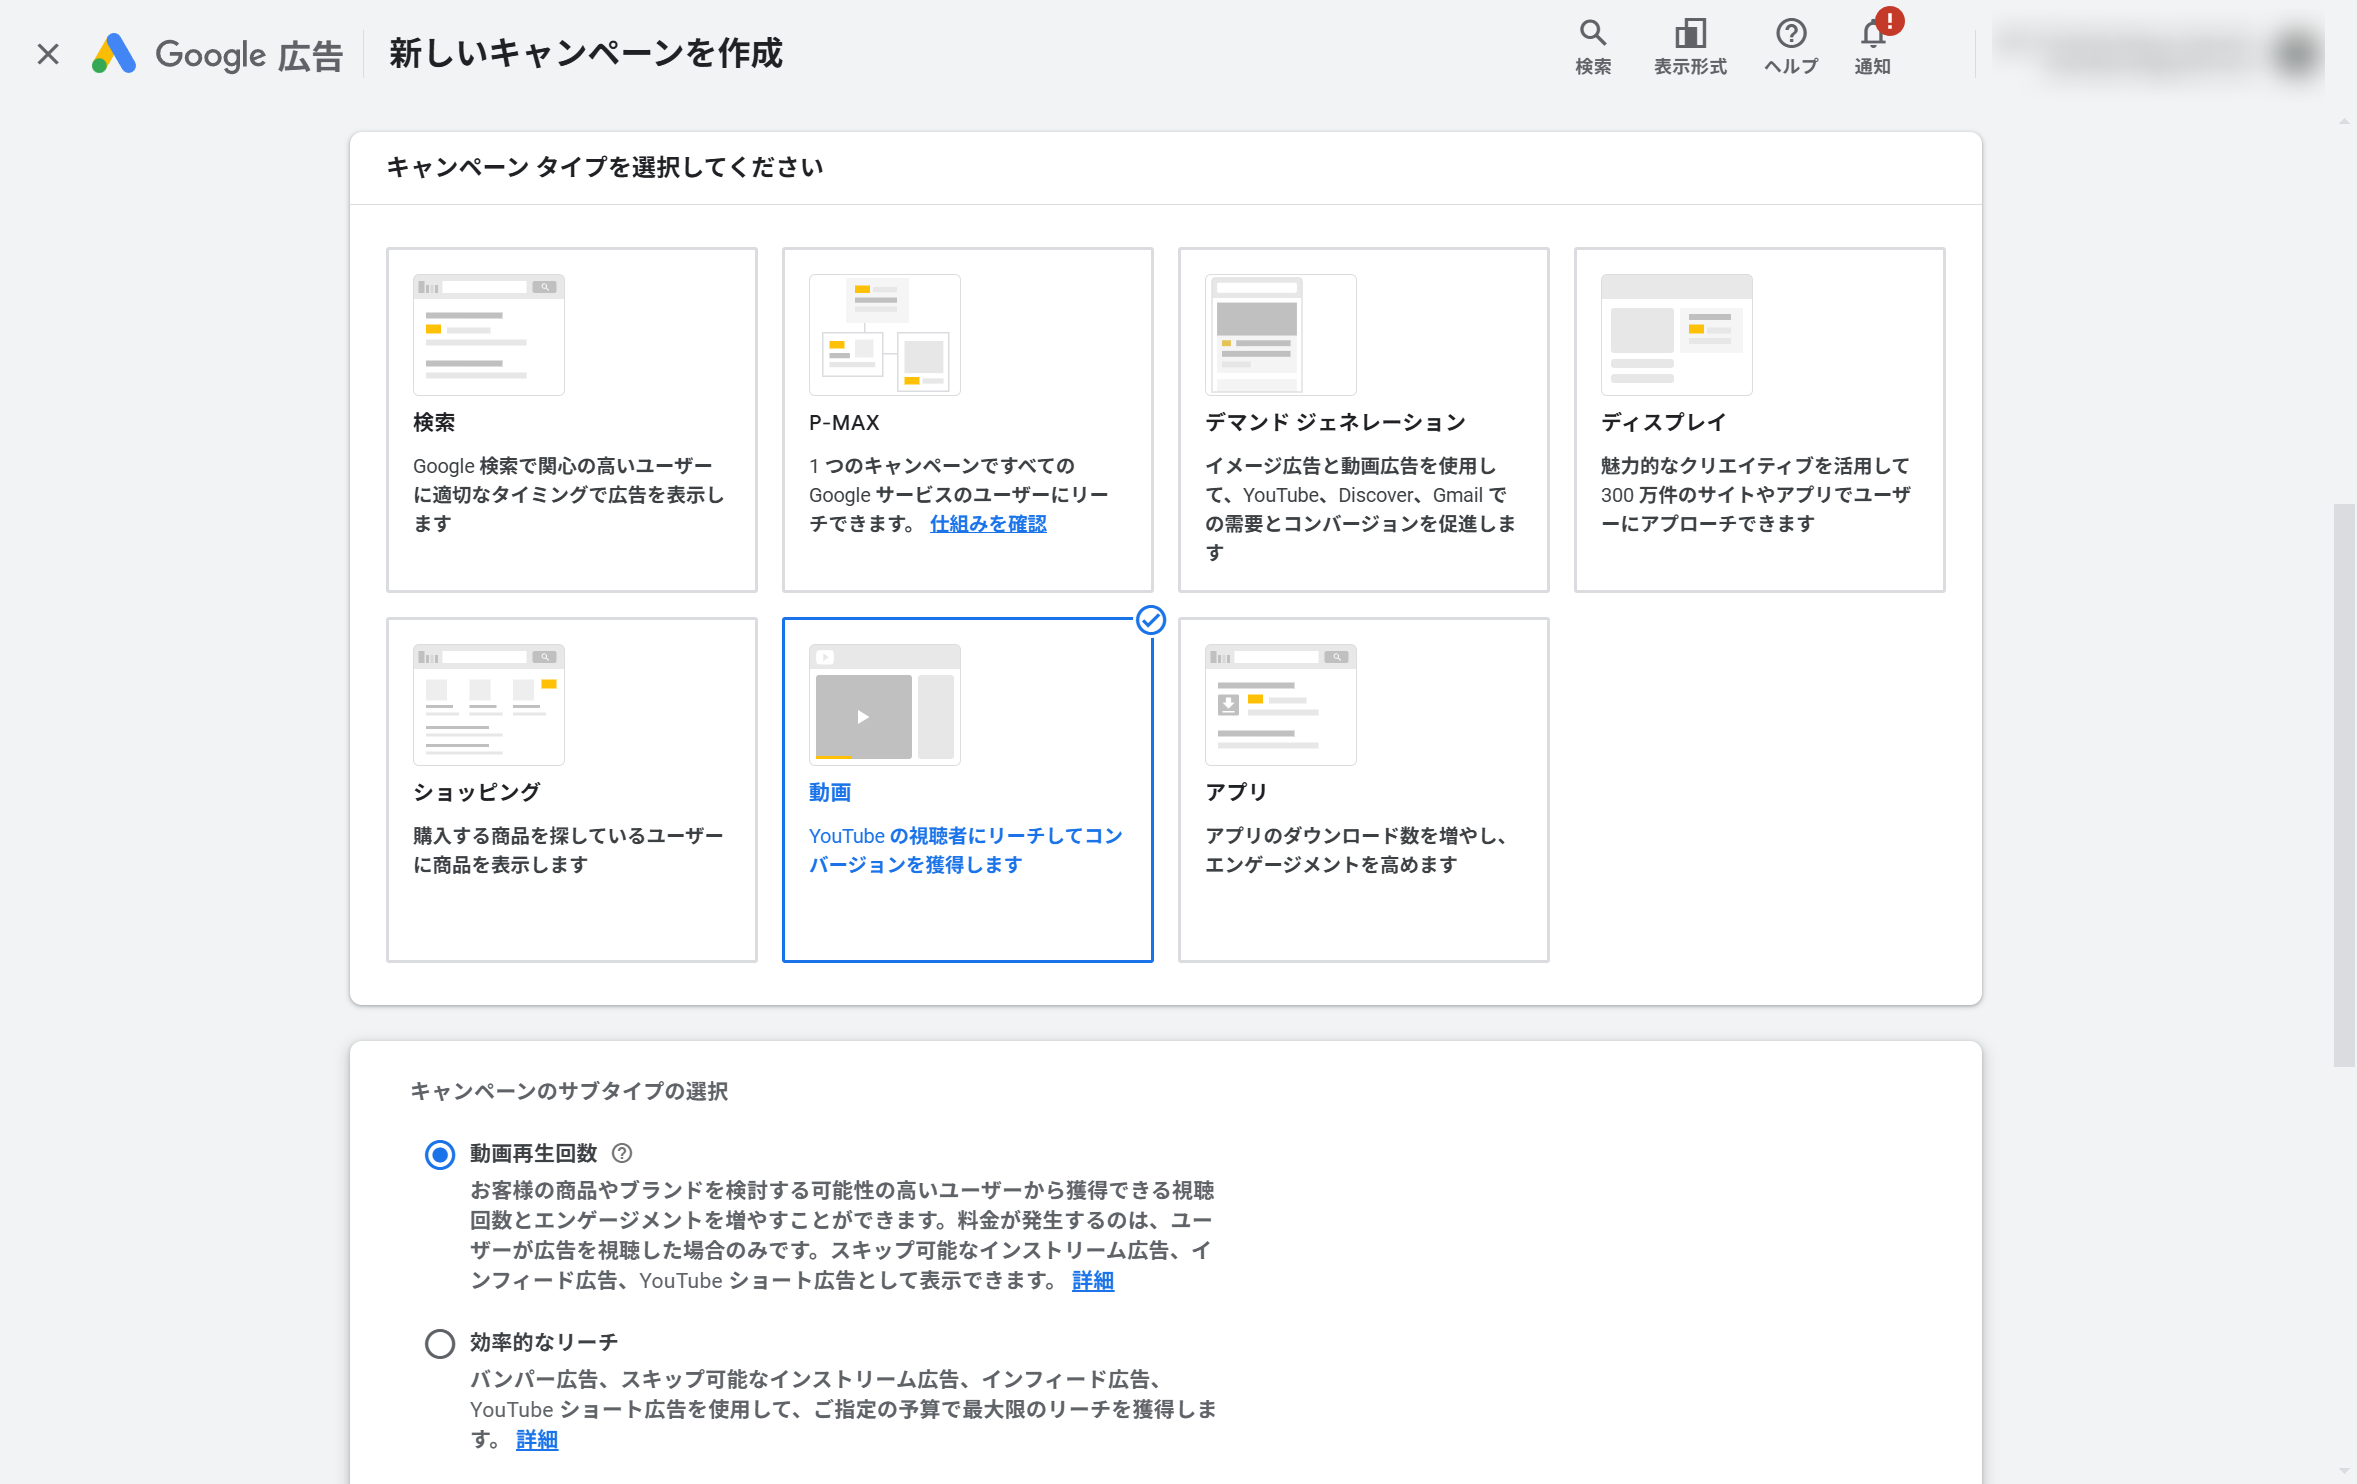
Task: Choose the デマンド ジェネレーション campaign title
Action: pyautogui.click(x=1335, y=422)
